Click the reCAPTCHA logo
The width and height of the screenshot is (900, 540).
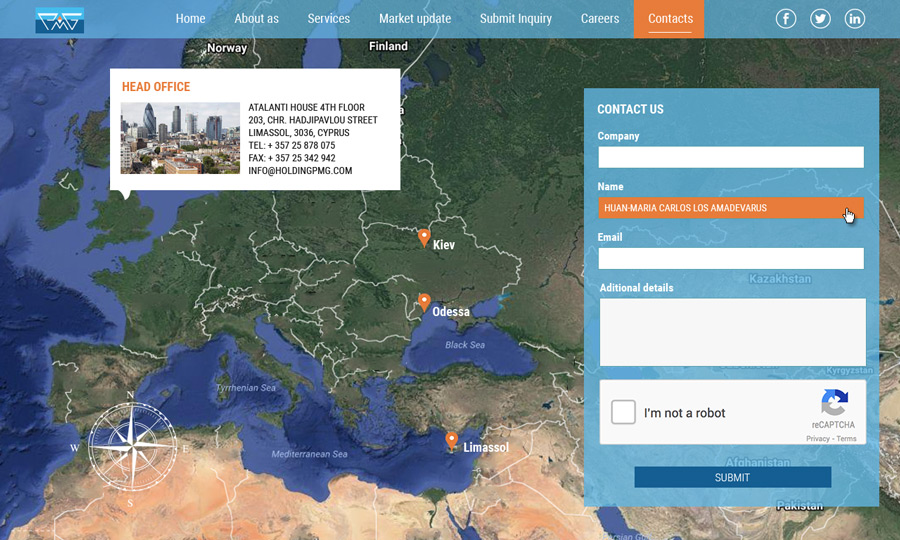click(834, 403)
